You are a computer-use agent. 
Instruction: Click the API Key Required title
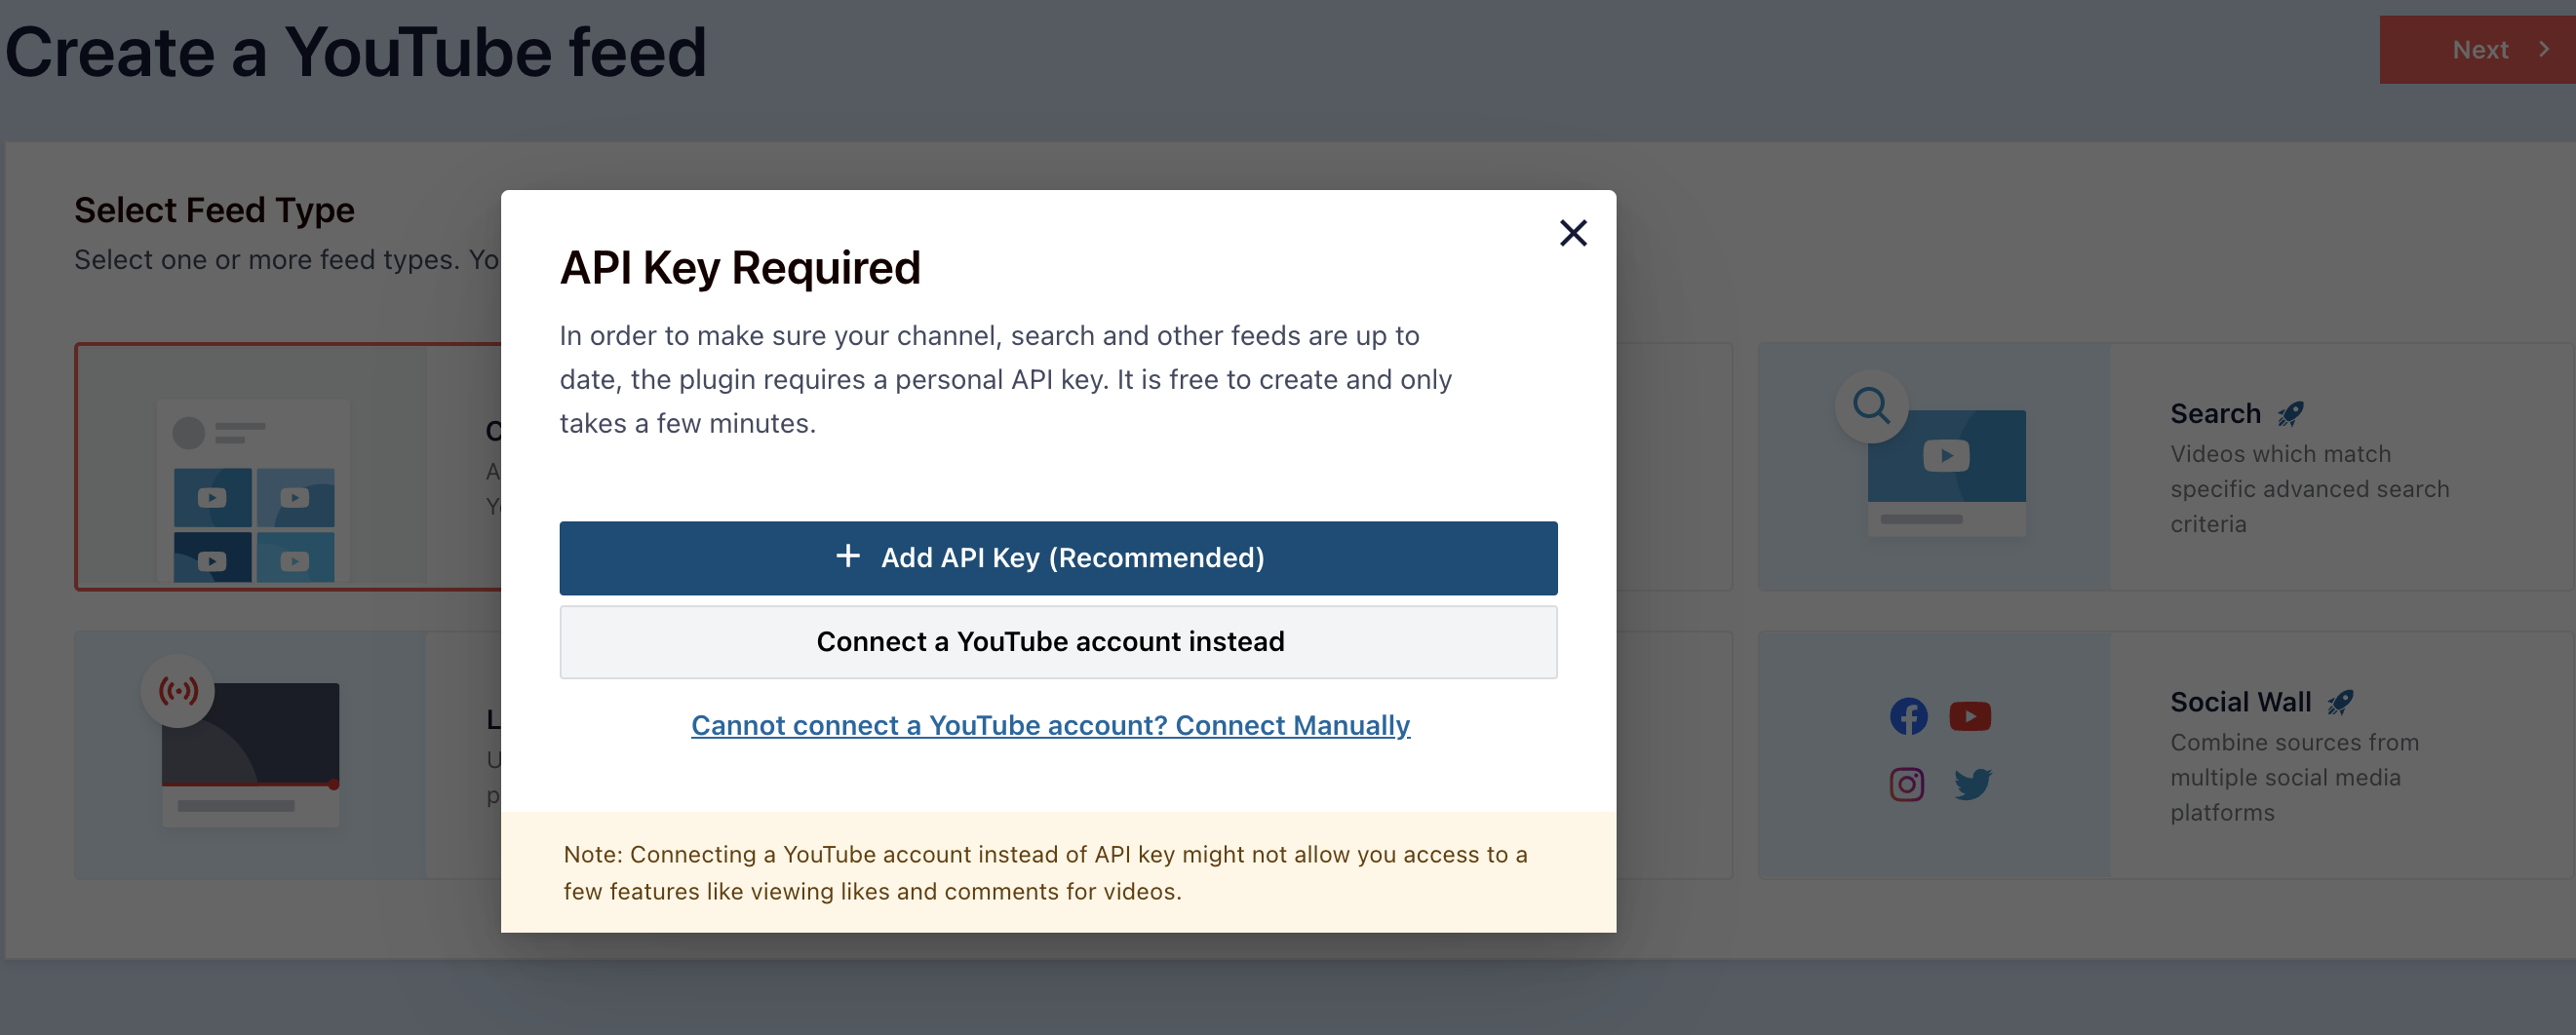[x=740, y=268]
